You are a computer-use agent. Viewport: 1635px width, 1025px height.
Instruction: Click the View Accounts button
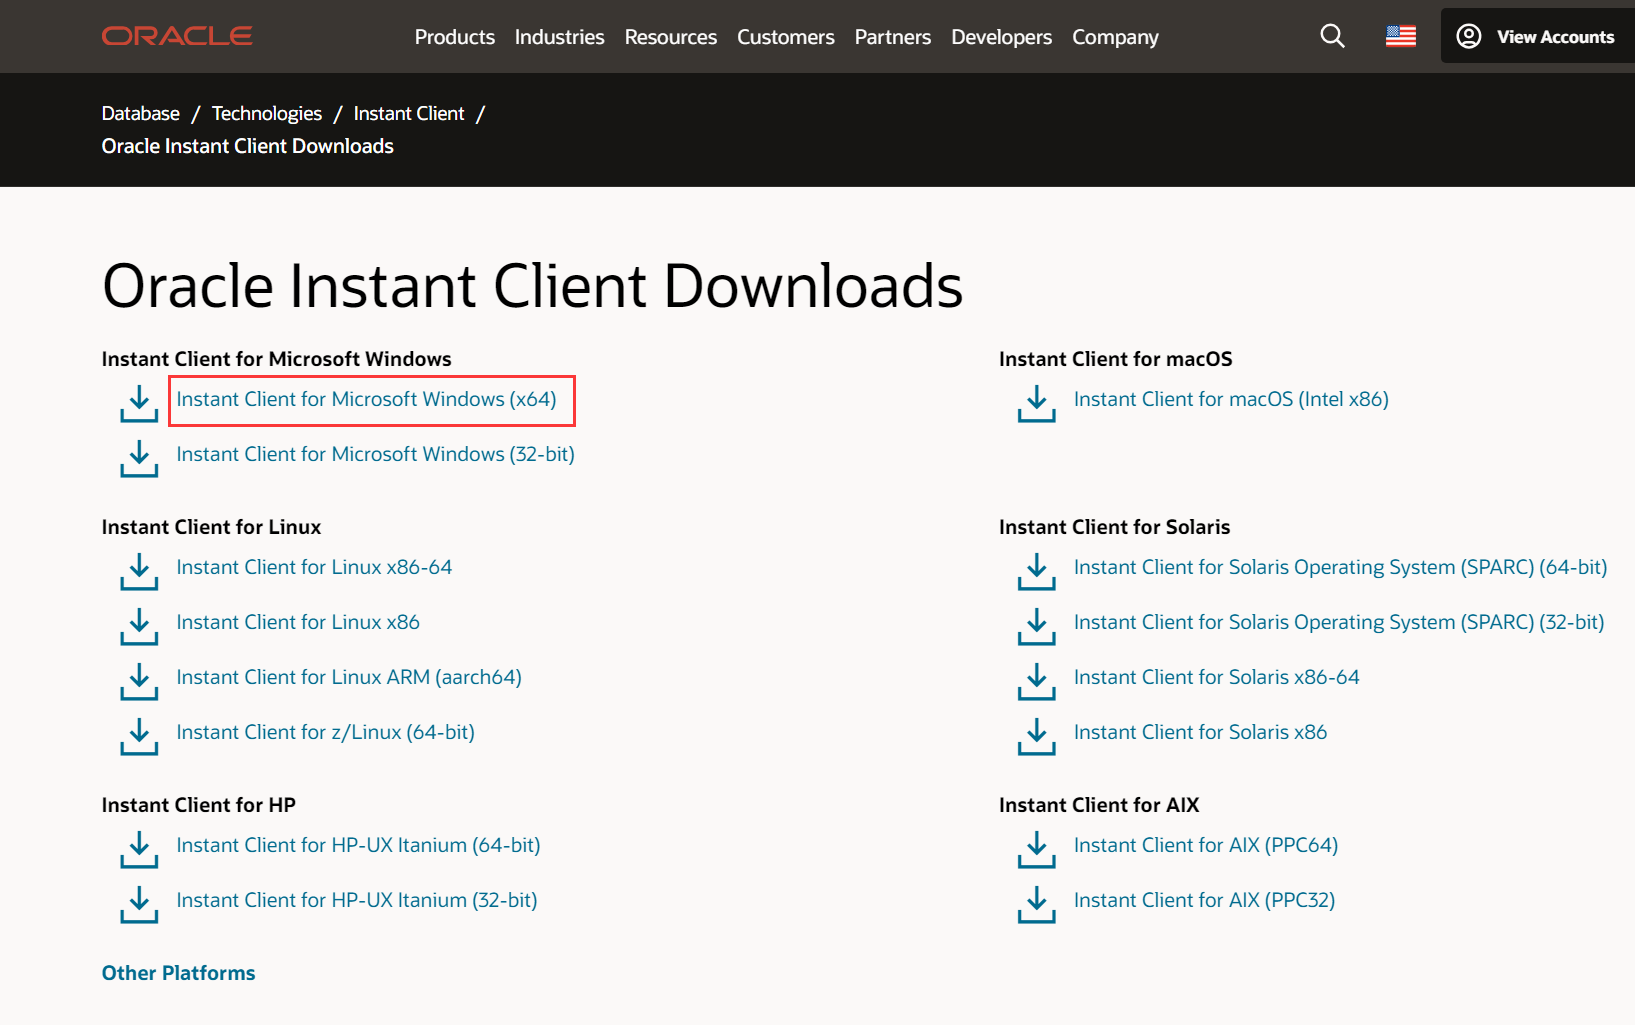coord(1537,37)
